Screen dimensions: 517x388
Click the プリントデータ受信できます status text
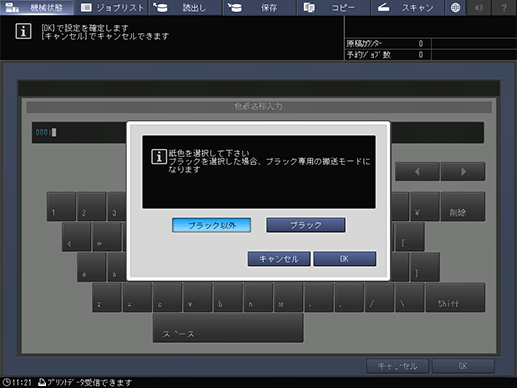pyautogui.click(x=89, y=382)
